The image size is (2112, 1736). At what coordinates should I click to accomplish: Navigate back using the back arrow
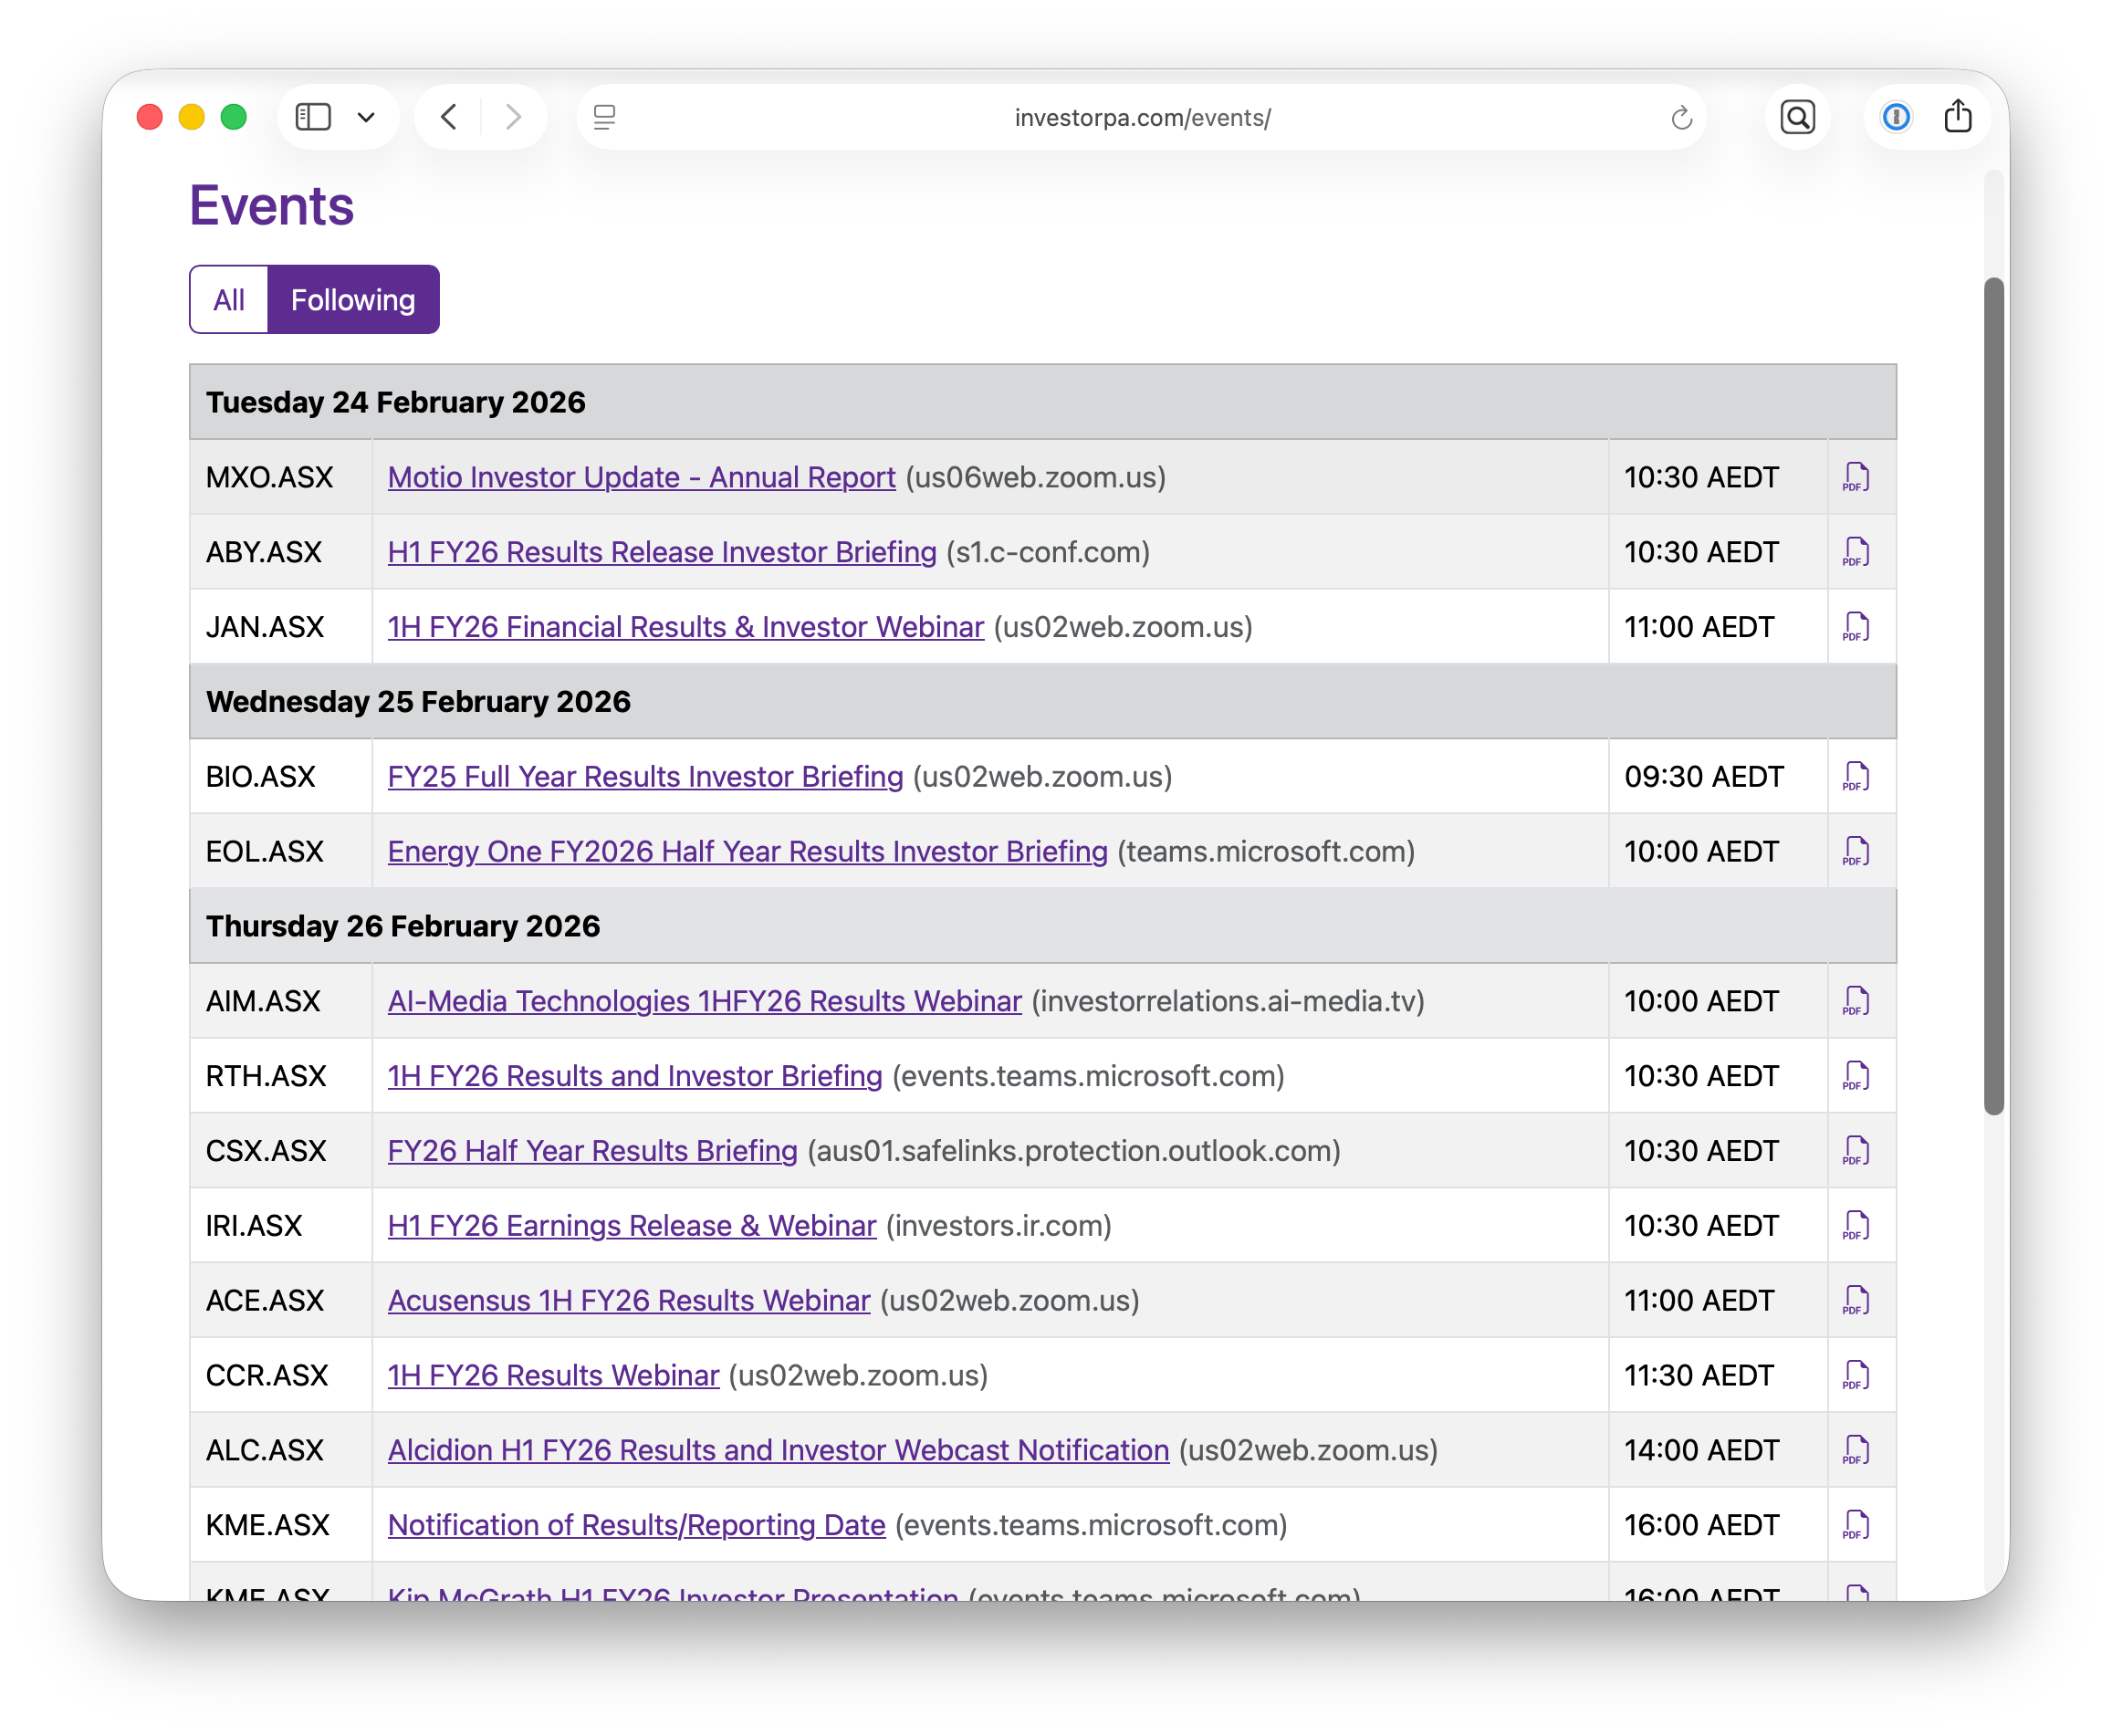[448, 117]
